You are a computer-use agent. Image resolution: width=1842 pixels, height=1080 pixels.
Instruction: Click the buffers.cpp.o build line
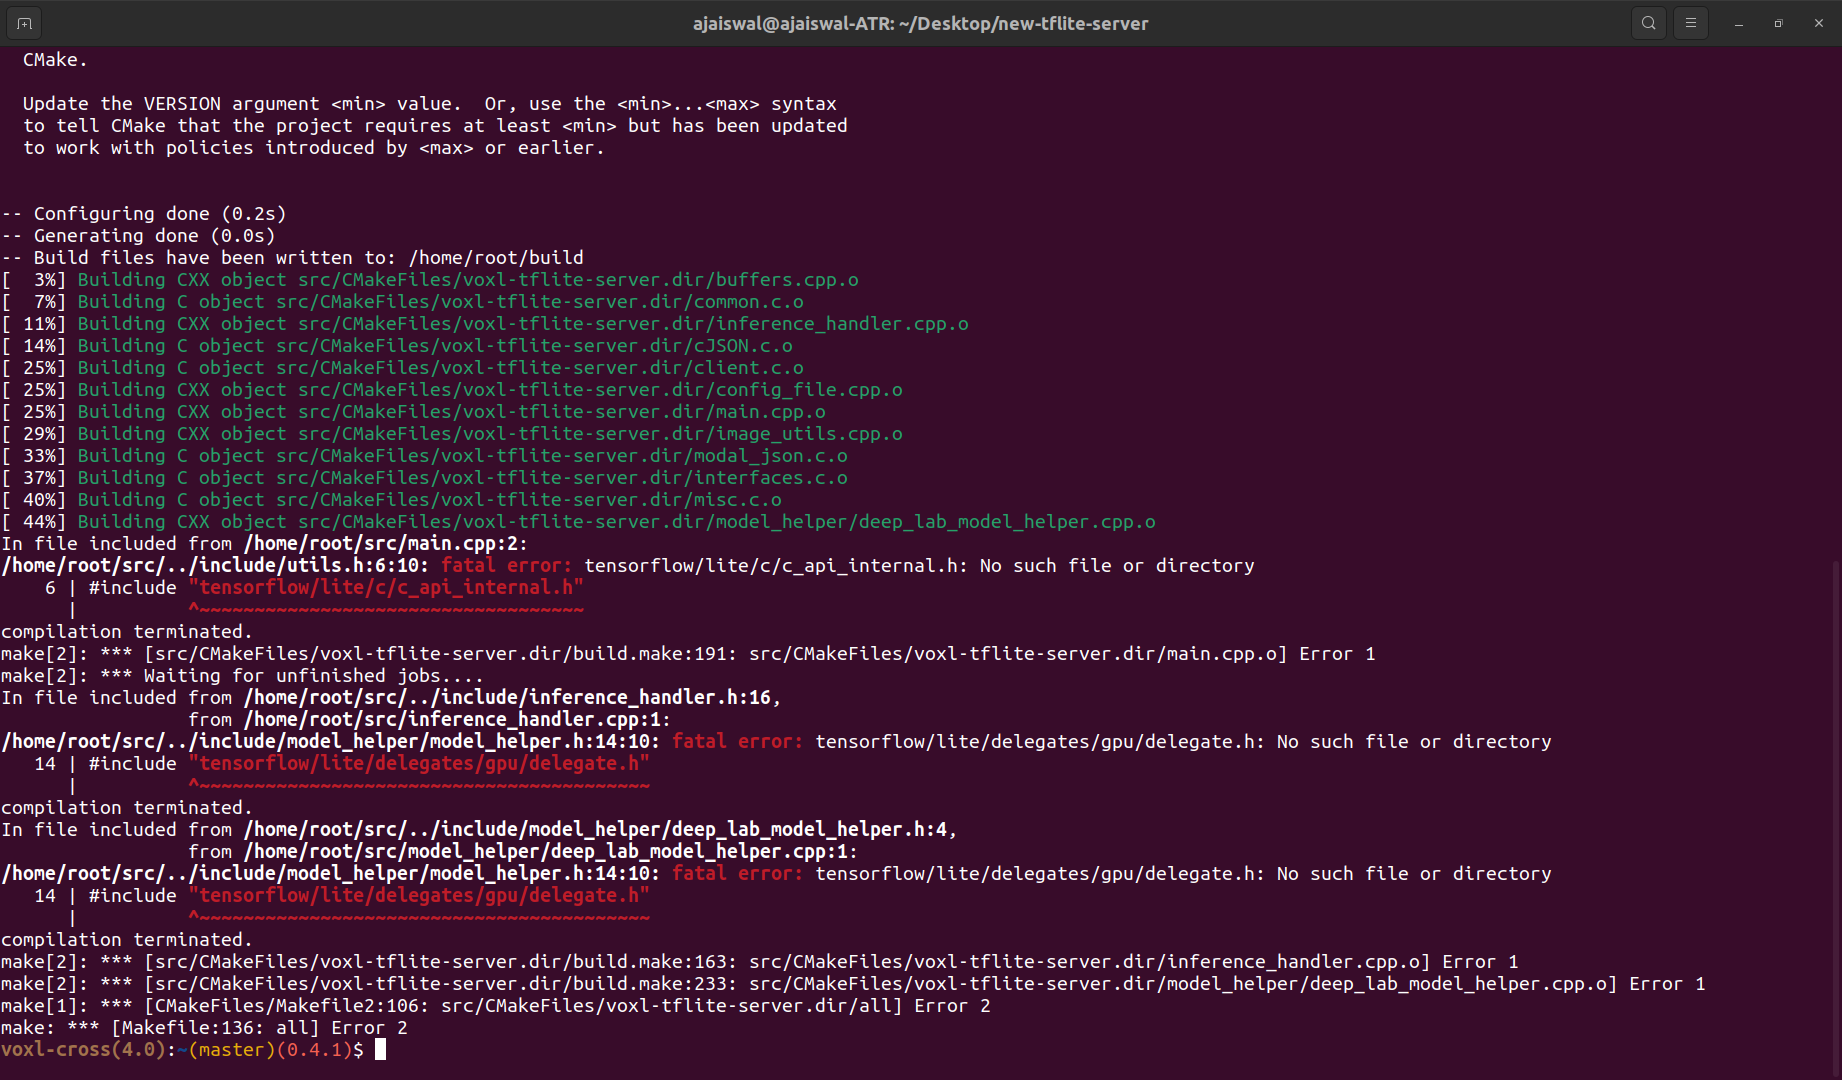point(430,280)
